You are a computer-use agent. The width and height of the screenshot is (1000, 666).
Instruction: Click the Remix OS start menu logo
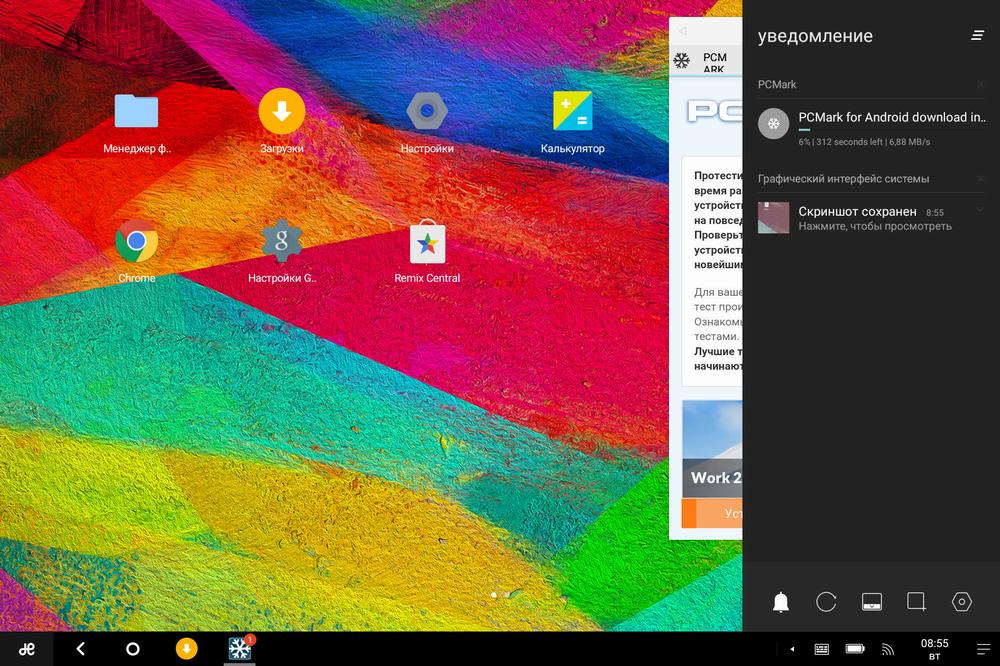pos(28,649)
